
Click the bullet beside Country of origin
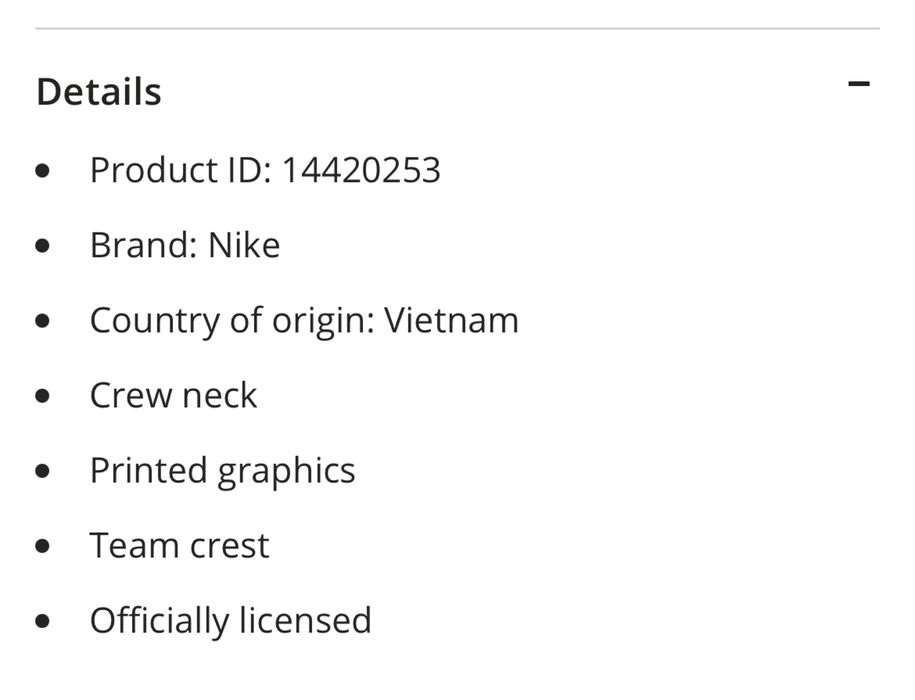pos(42,321)
